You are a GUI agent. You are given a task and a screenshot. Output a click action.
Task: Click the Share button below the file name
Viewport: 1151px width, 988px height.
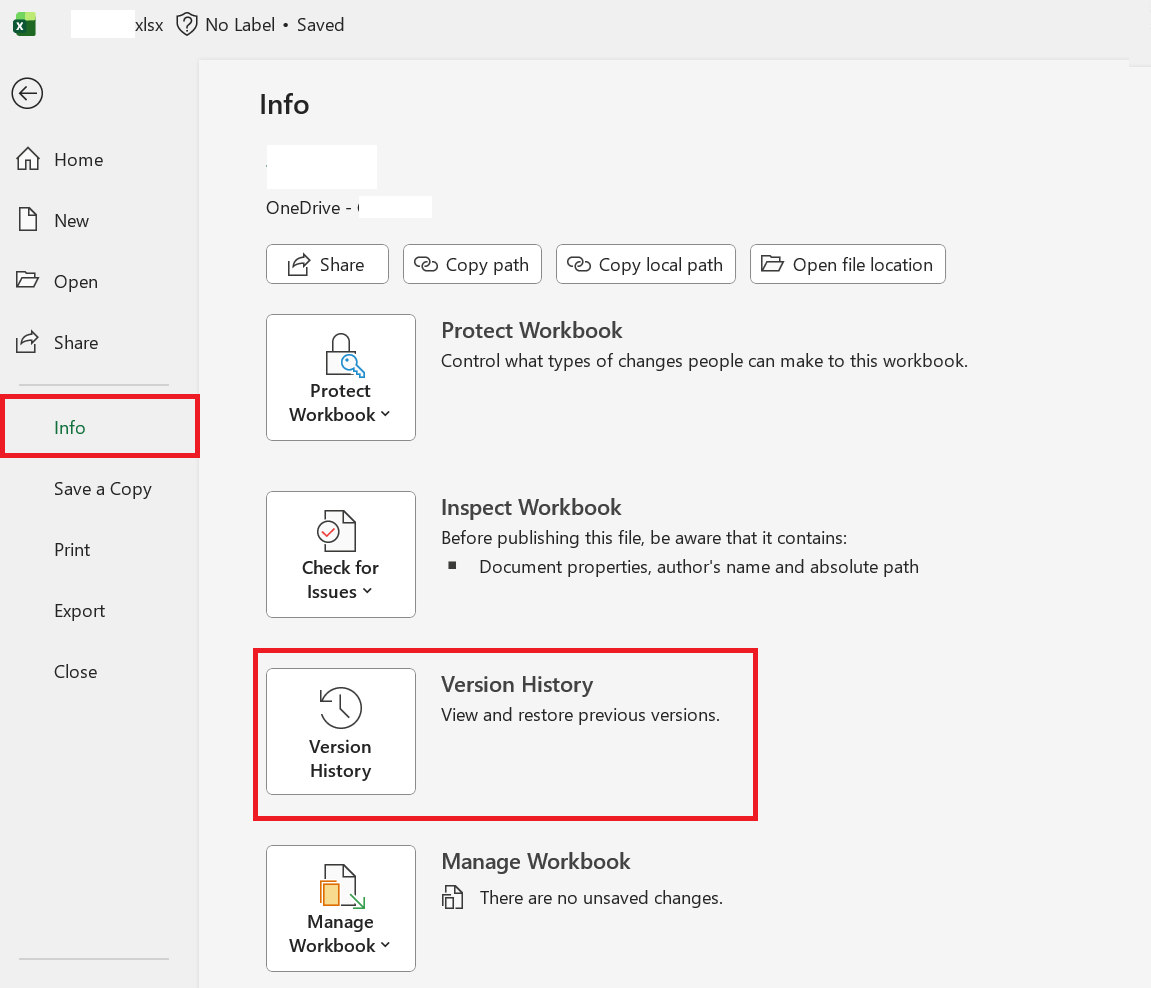[x=327, y=264]
